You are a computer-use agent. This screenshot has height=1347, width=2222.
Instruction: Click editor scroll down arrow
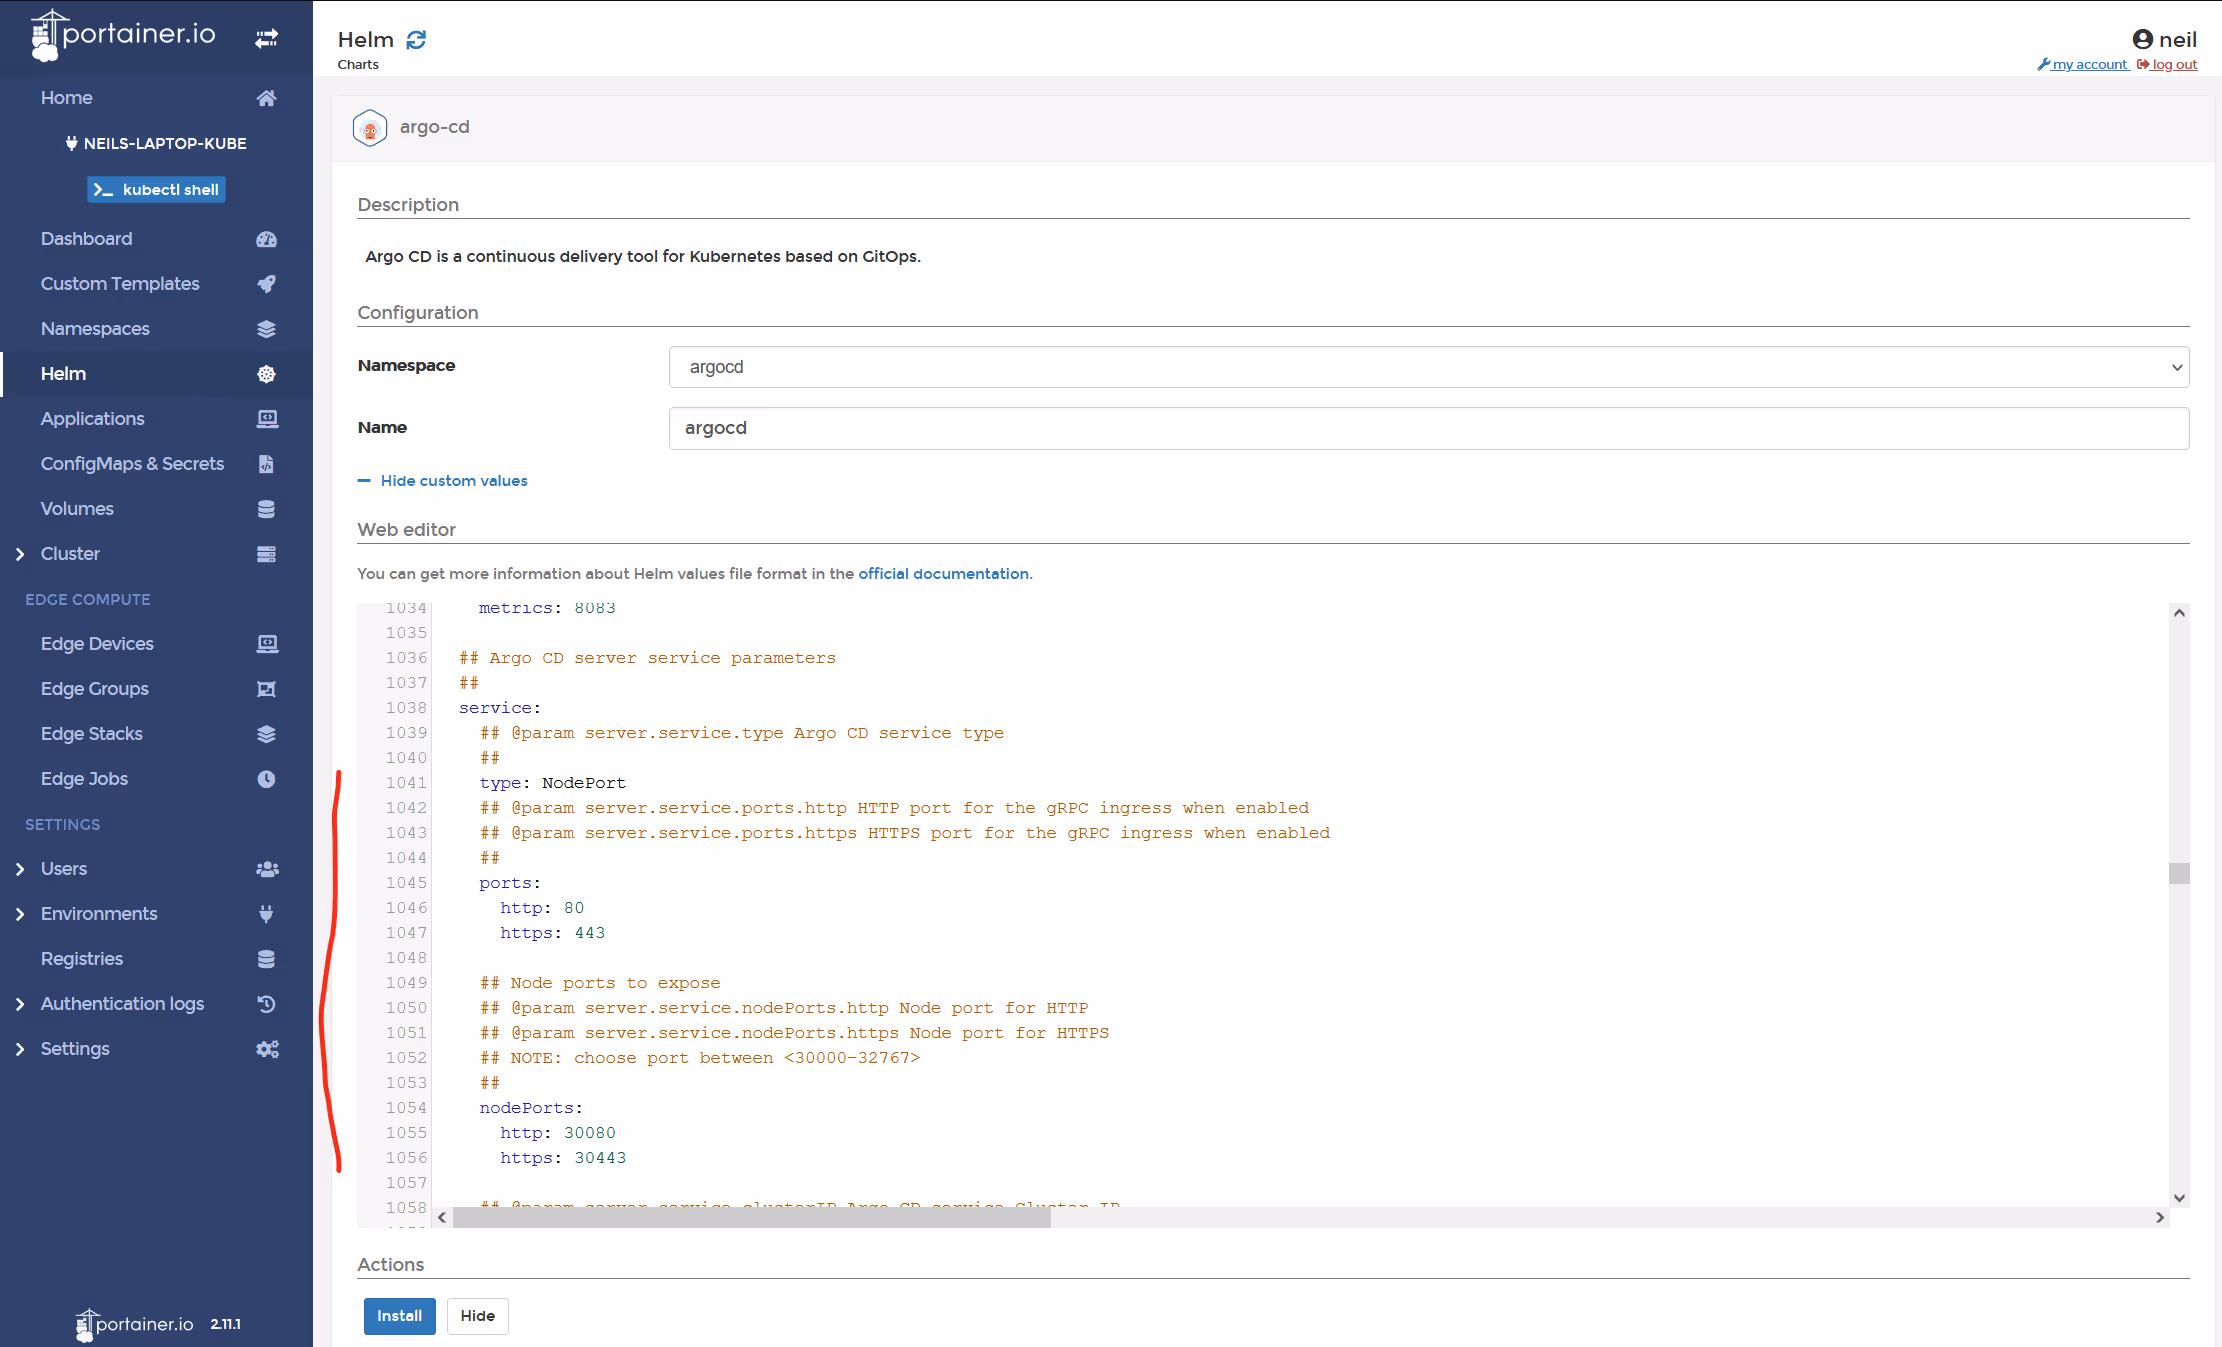coord(2179,1198)
